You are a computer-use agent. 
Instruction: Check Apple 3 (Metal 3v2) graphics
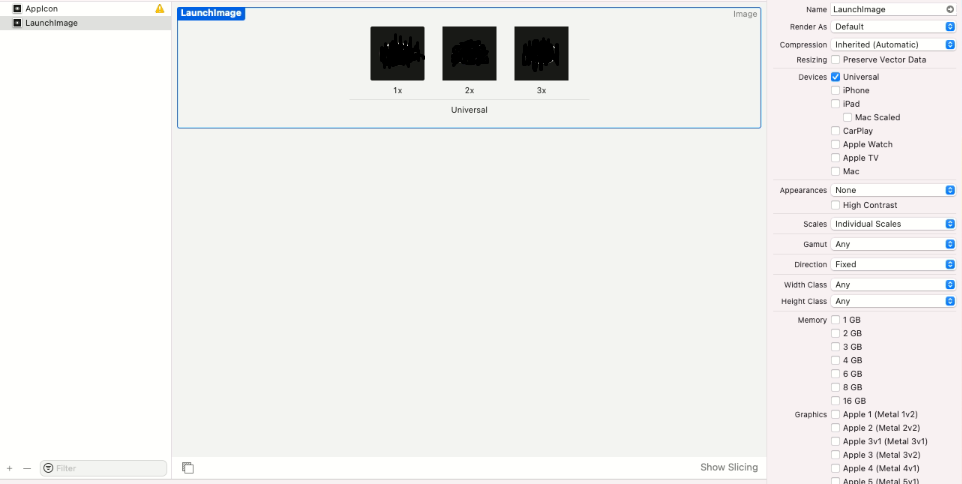[x=836, y=455]
